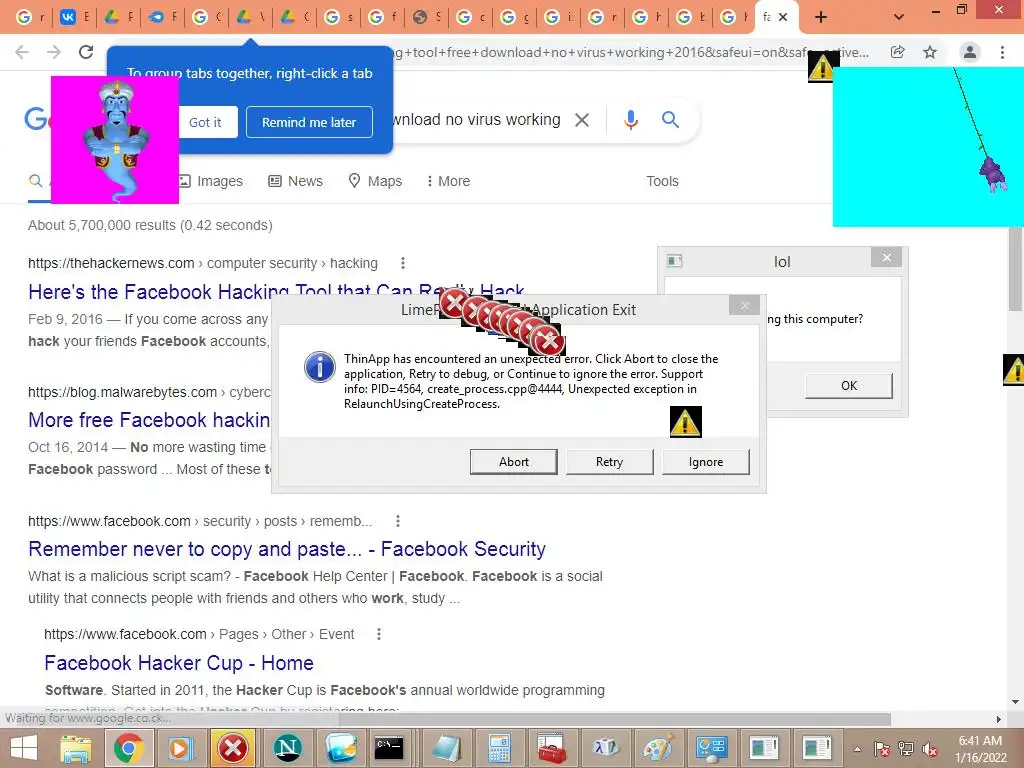Open the Chrome profile avatar
This screenshot has width=1024, height=768.
tap(970, 52)
